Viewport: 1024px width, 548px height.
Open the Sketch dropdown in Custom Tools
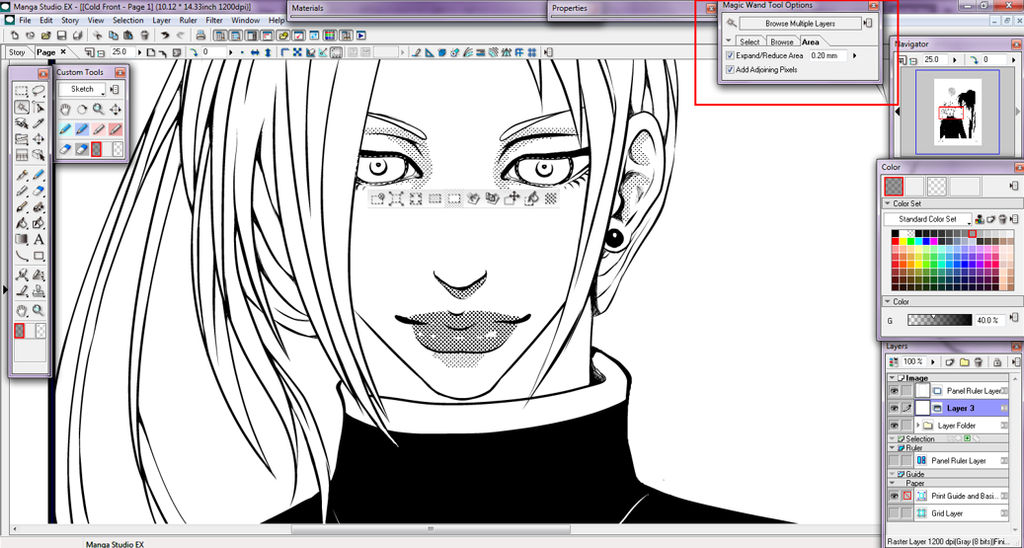point(82,89)
